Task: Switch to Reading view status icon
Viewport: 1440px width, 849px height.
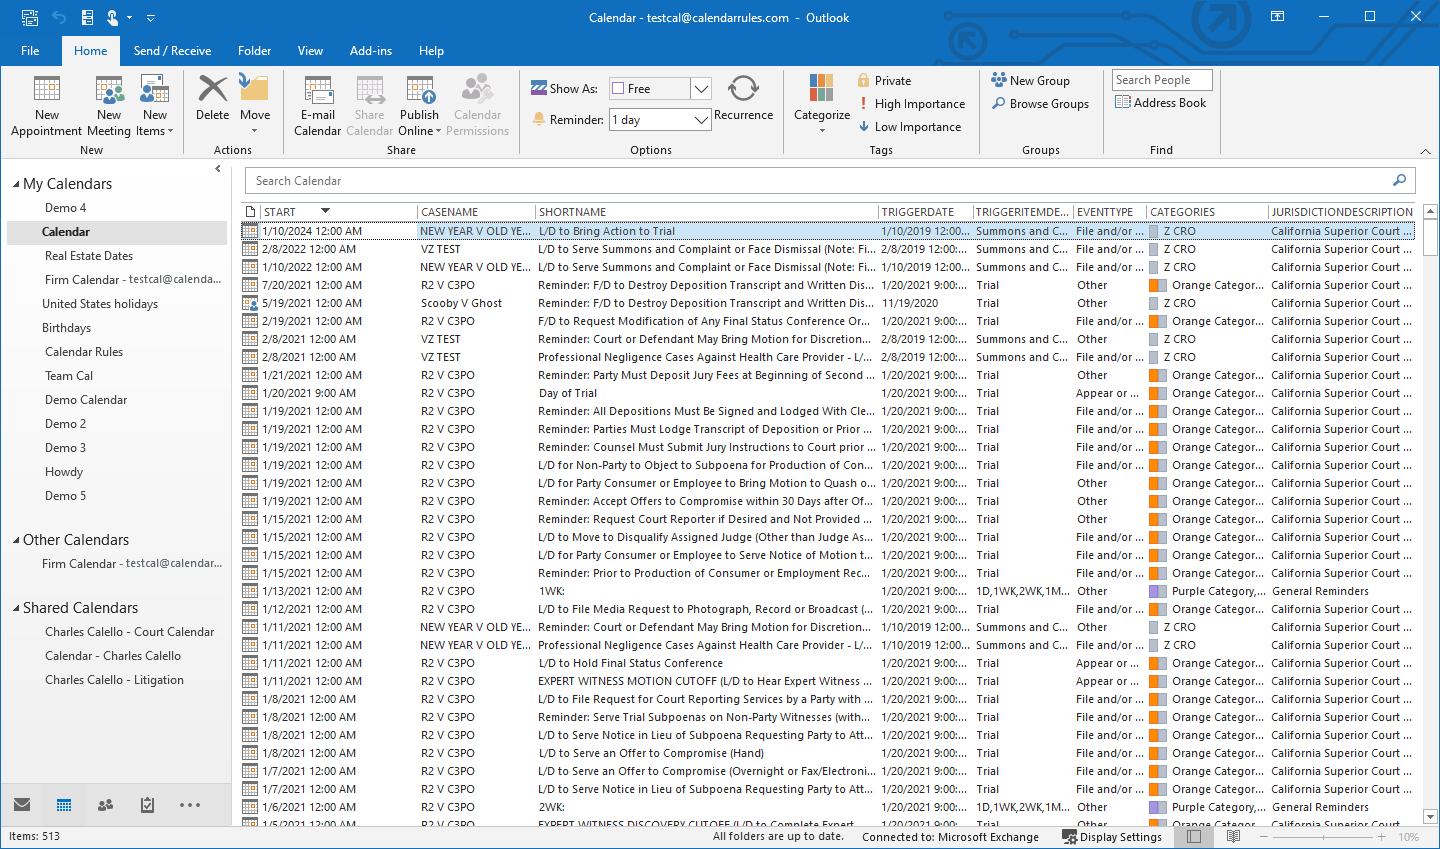Action: [1233, 837]
